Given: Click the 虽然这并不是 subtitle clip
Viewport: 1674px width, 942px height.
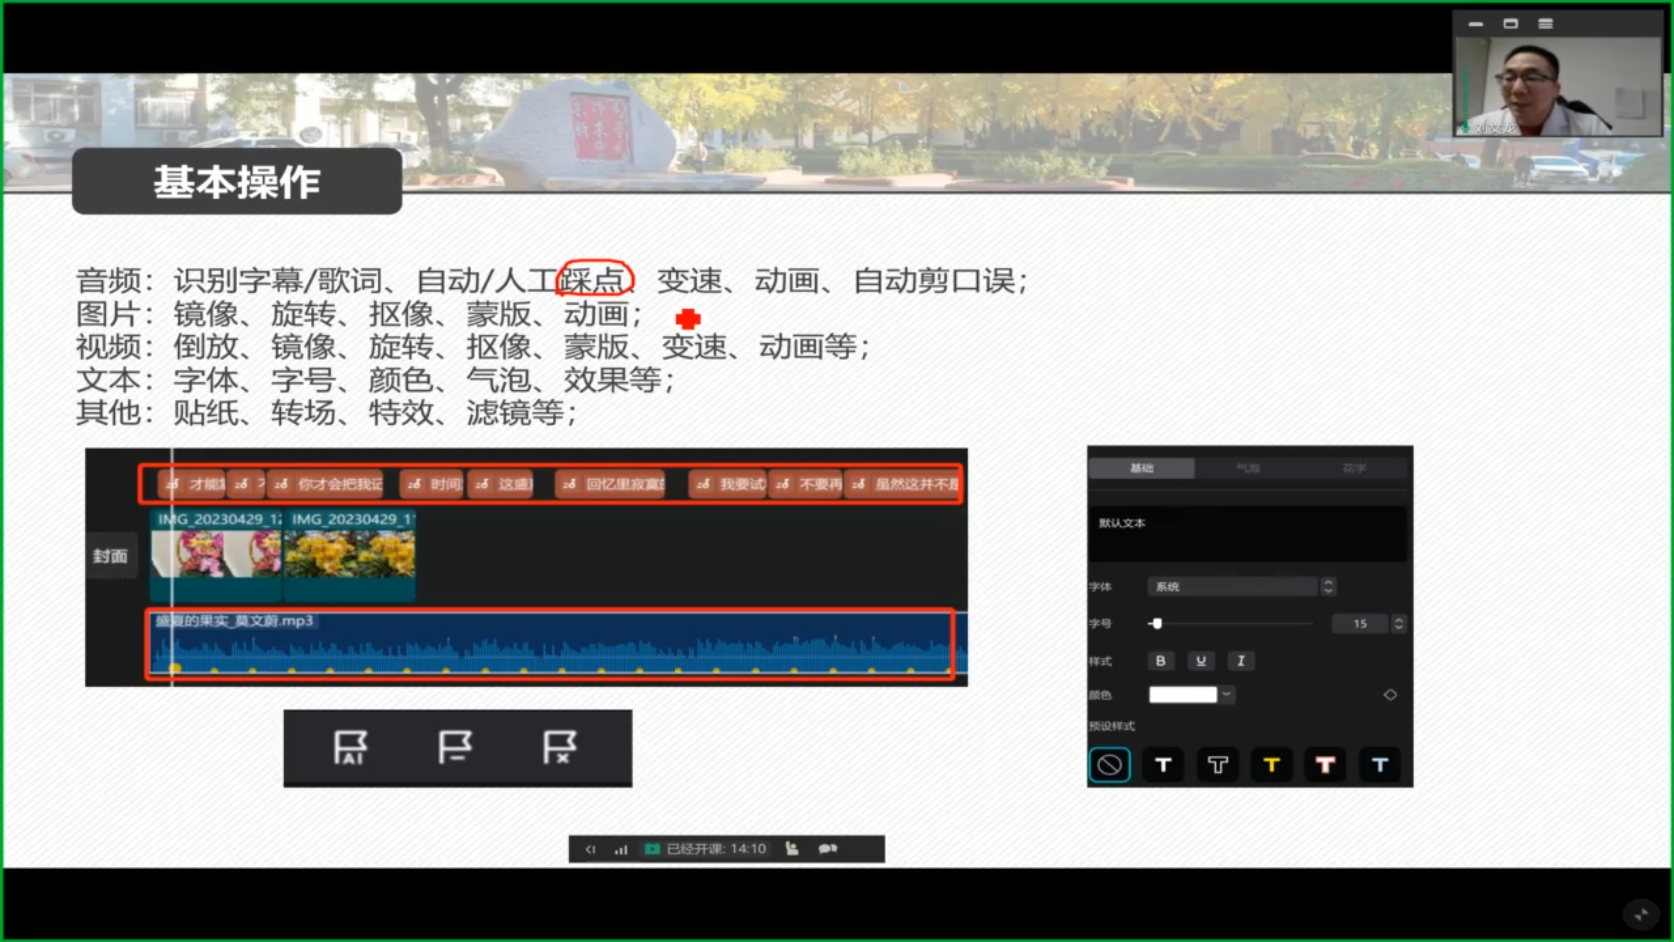Looking at the screenshot, I should pyautogui.click(x=903, y=484).
